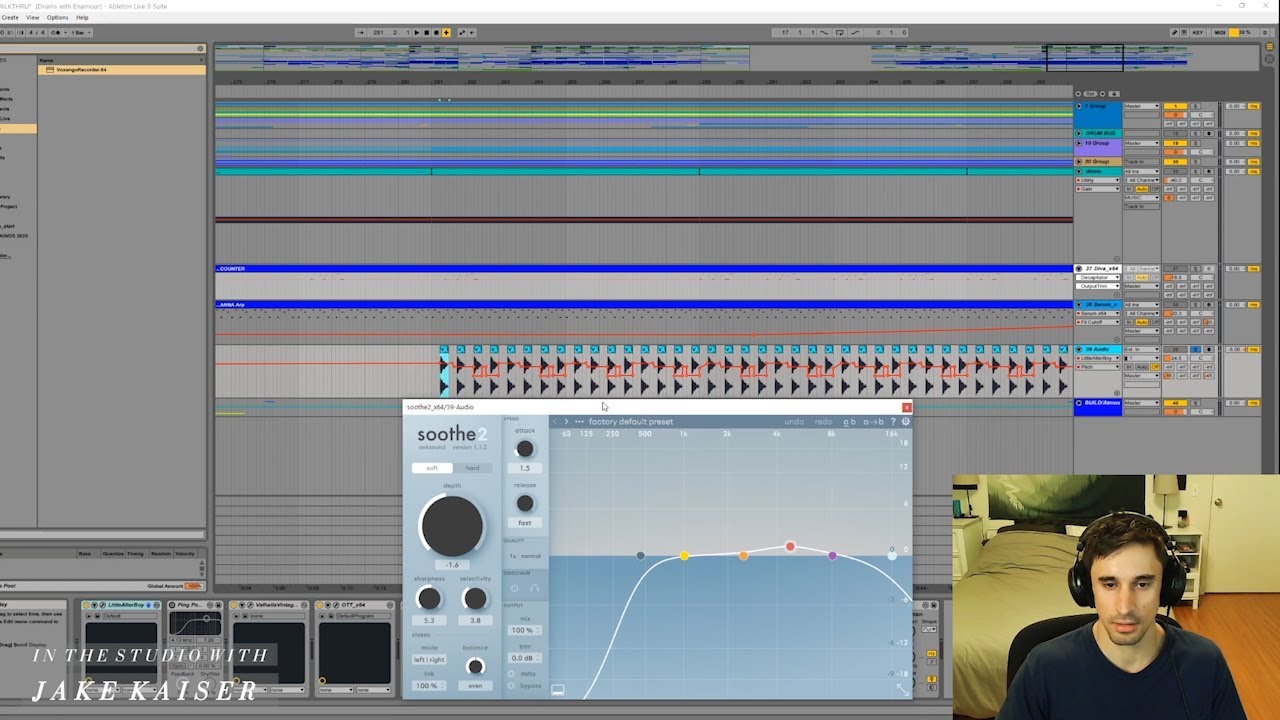The image size is (1280, 720).
Task: Enable soothe2 bypass toggle
Action: tap(511, 686)
